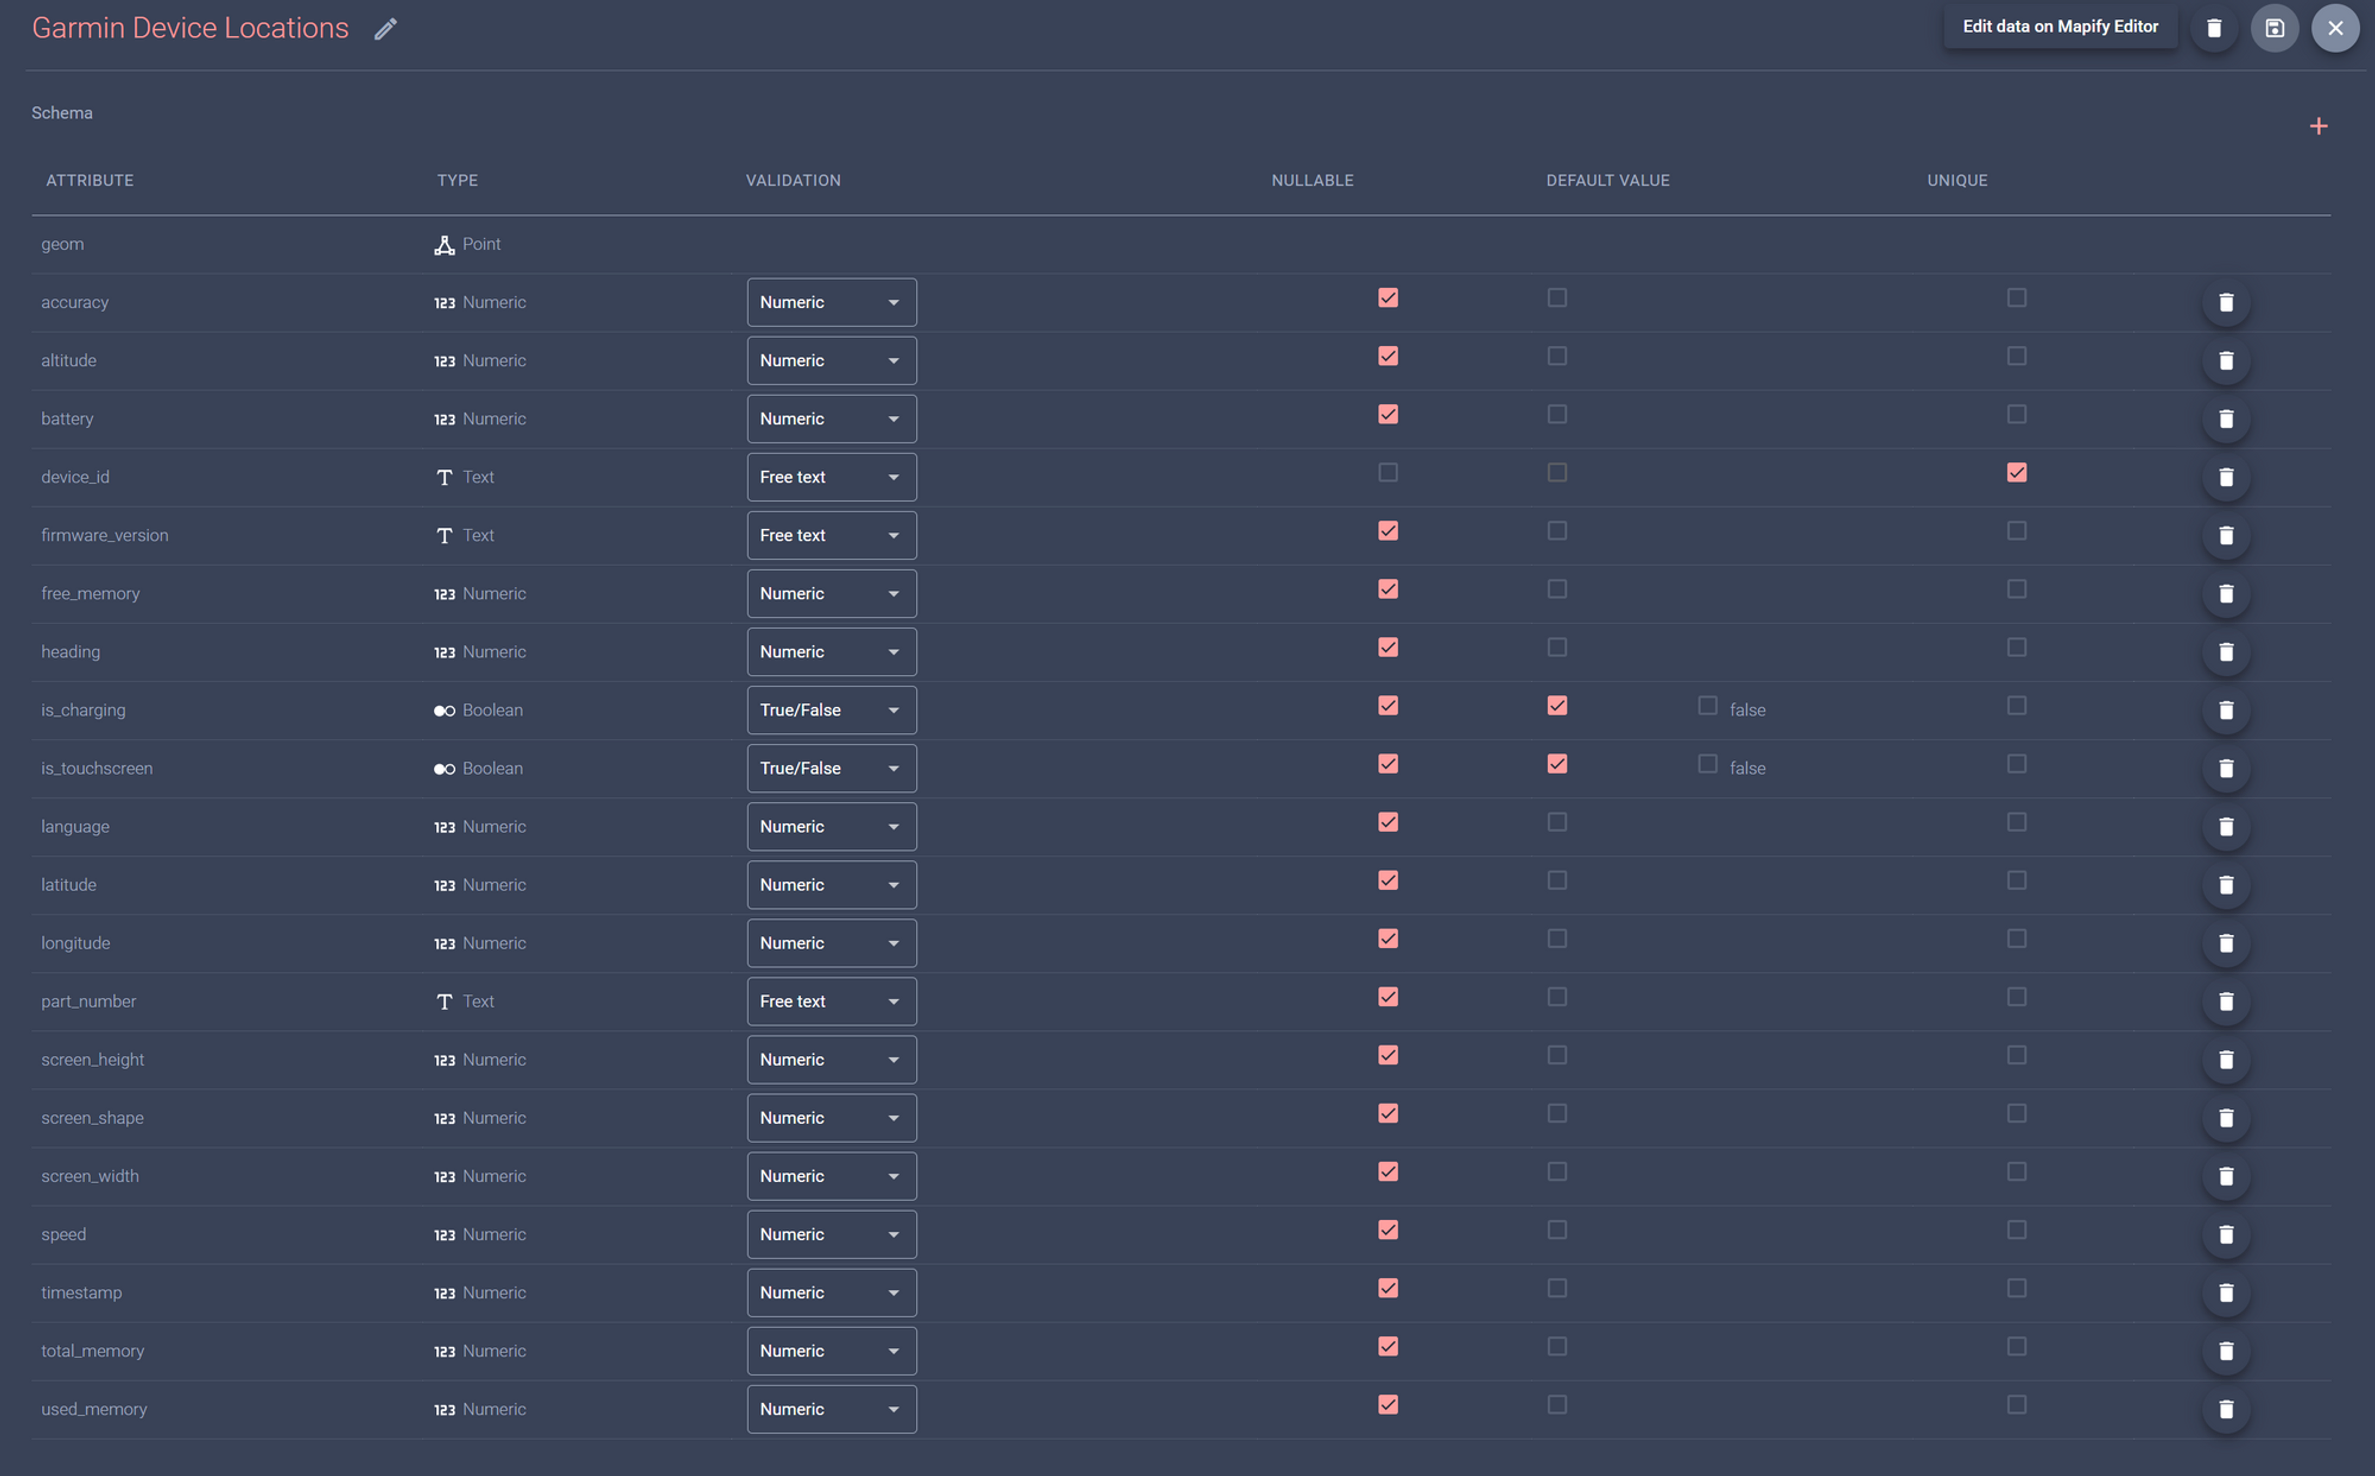Viewport: 2375px width, 1476px height.
Task: Uncheck nullable for used_memory
Action: pyautogui.click(x=1388, y=1405)
